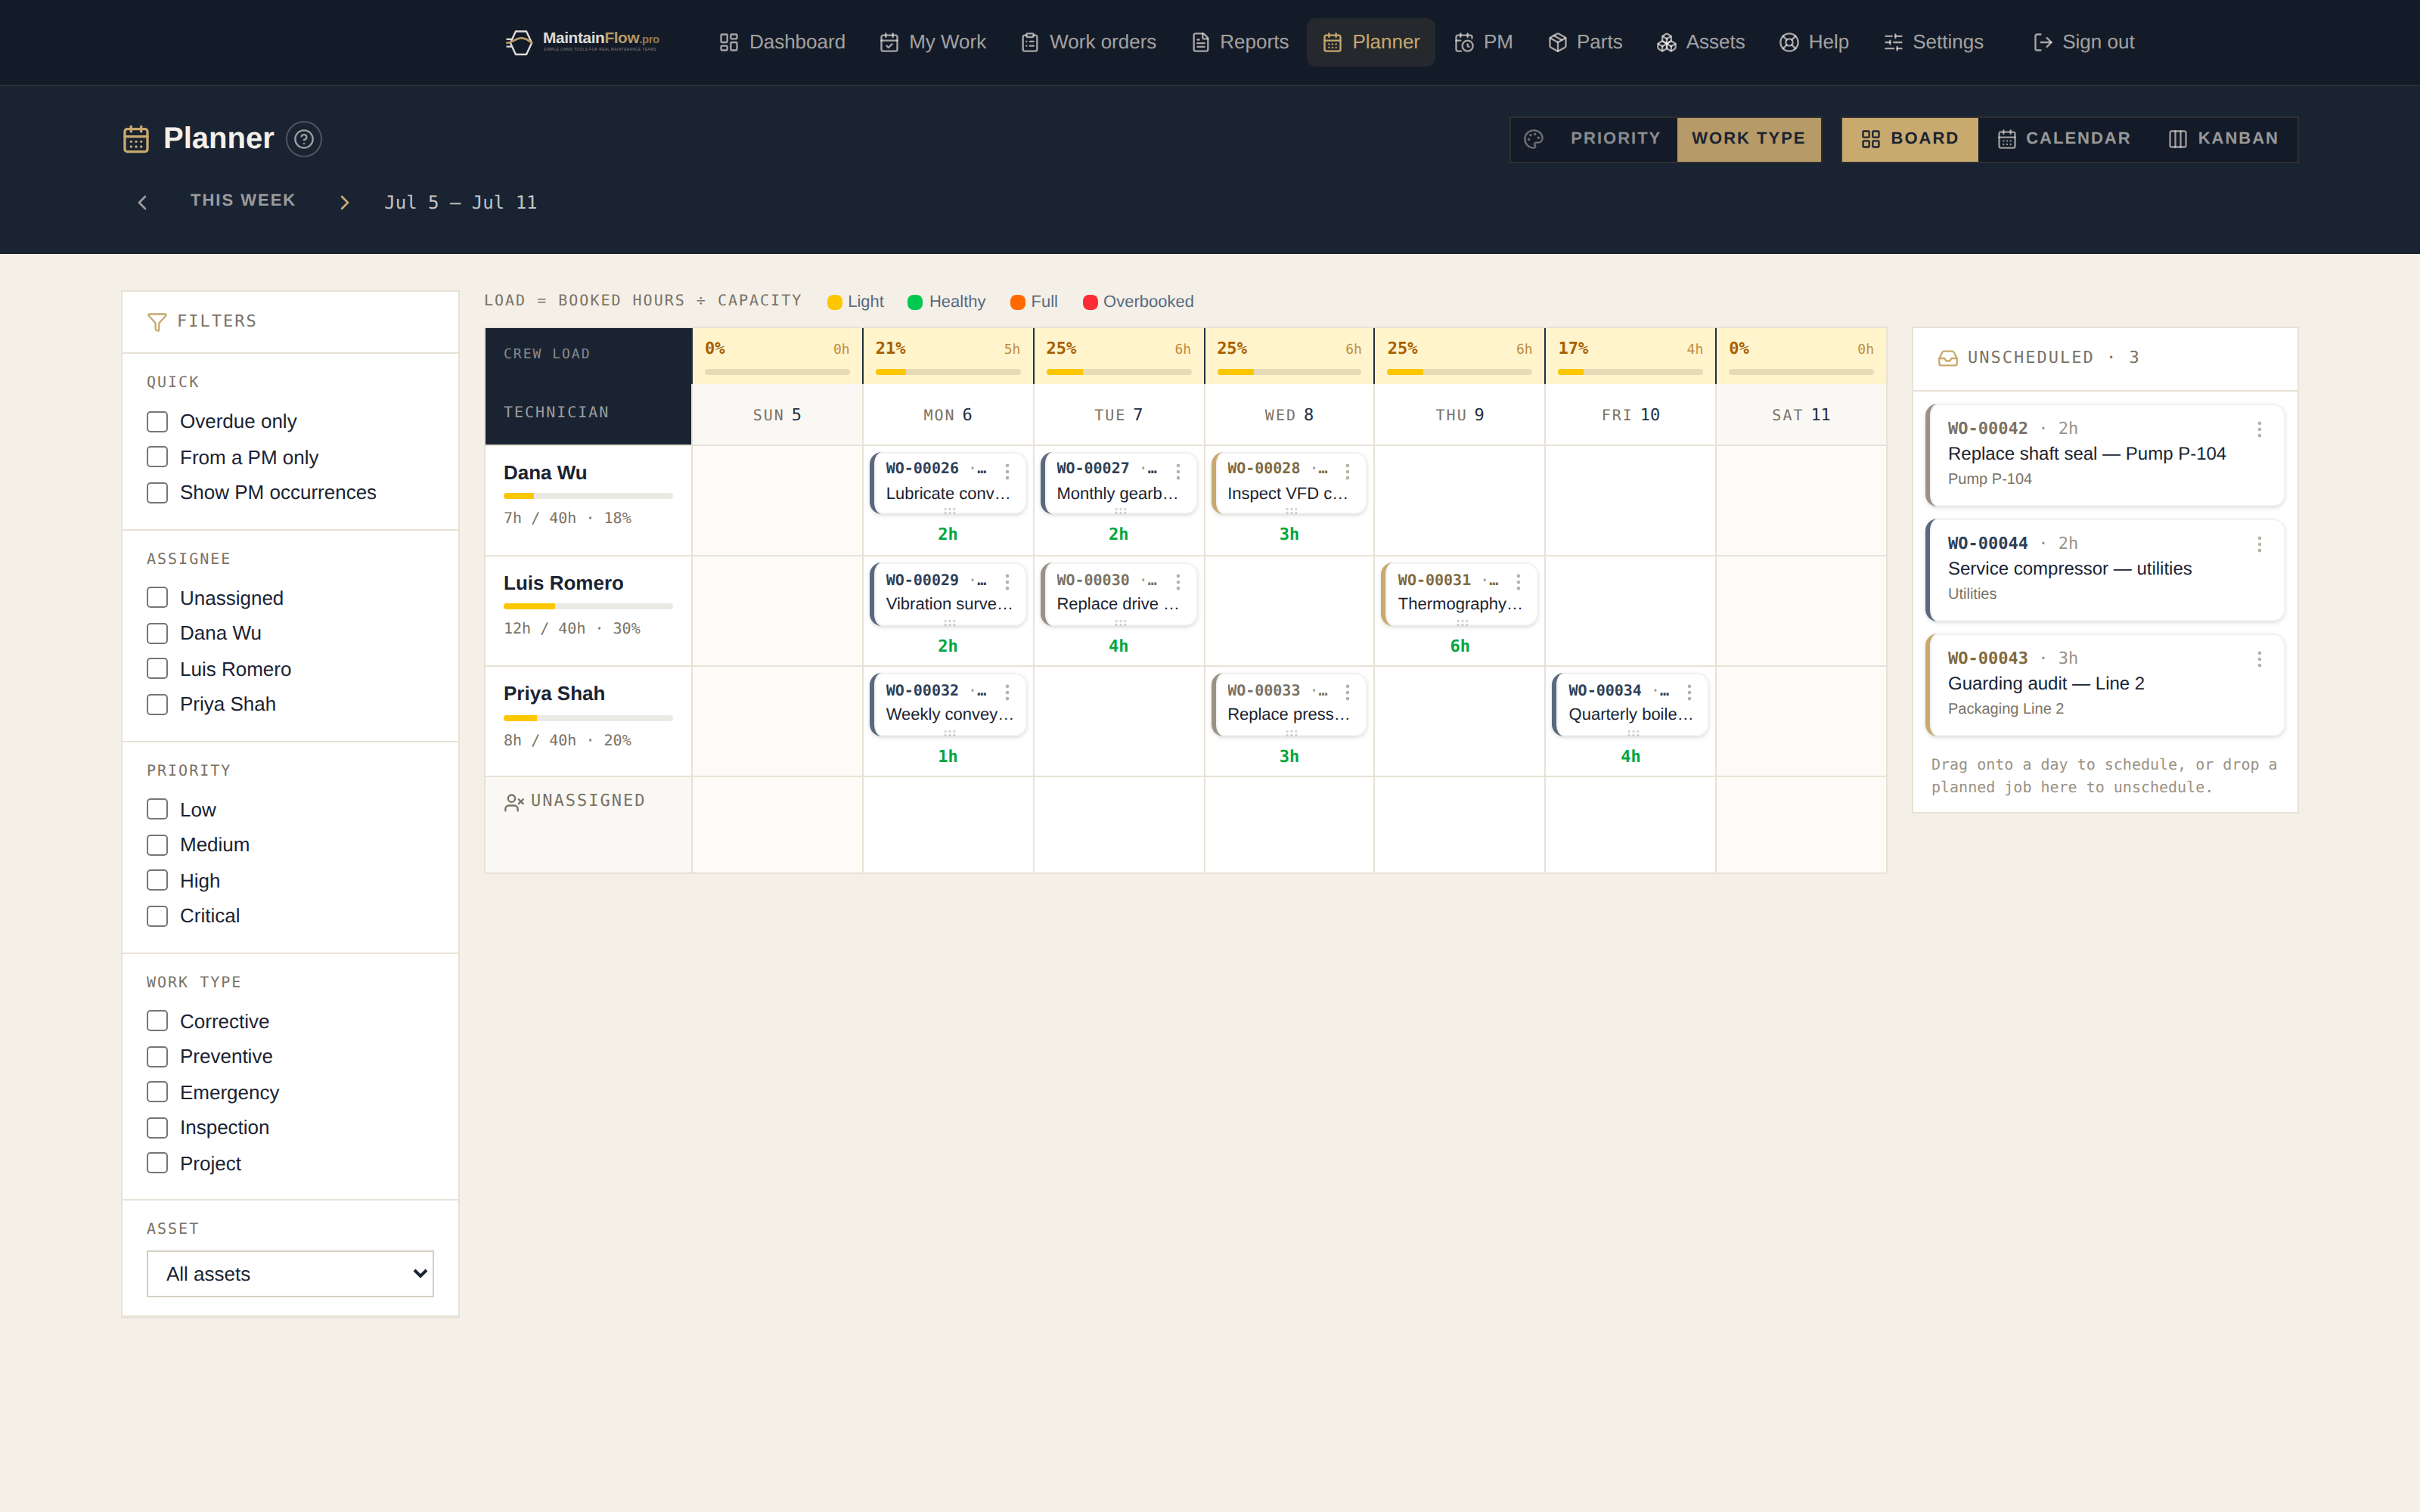Click the Planner calendar heading icon
Viewport: 2420px width, 1512px height.
pyautogui.click(x=136, y=139)
